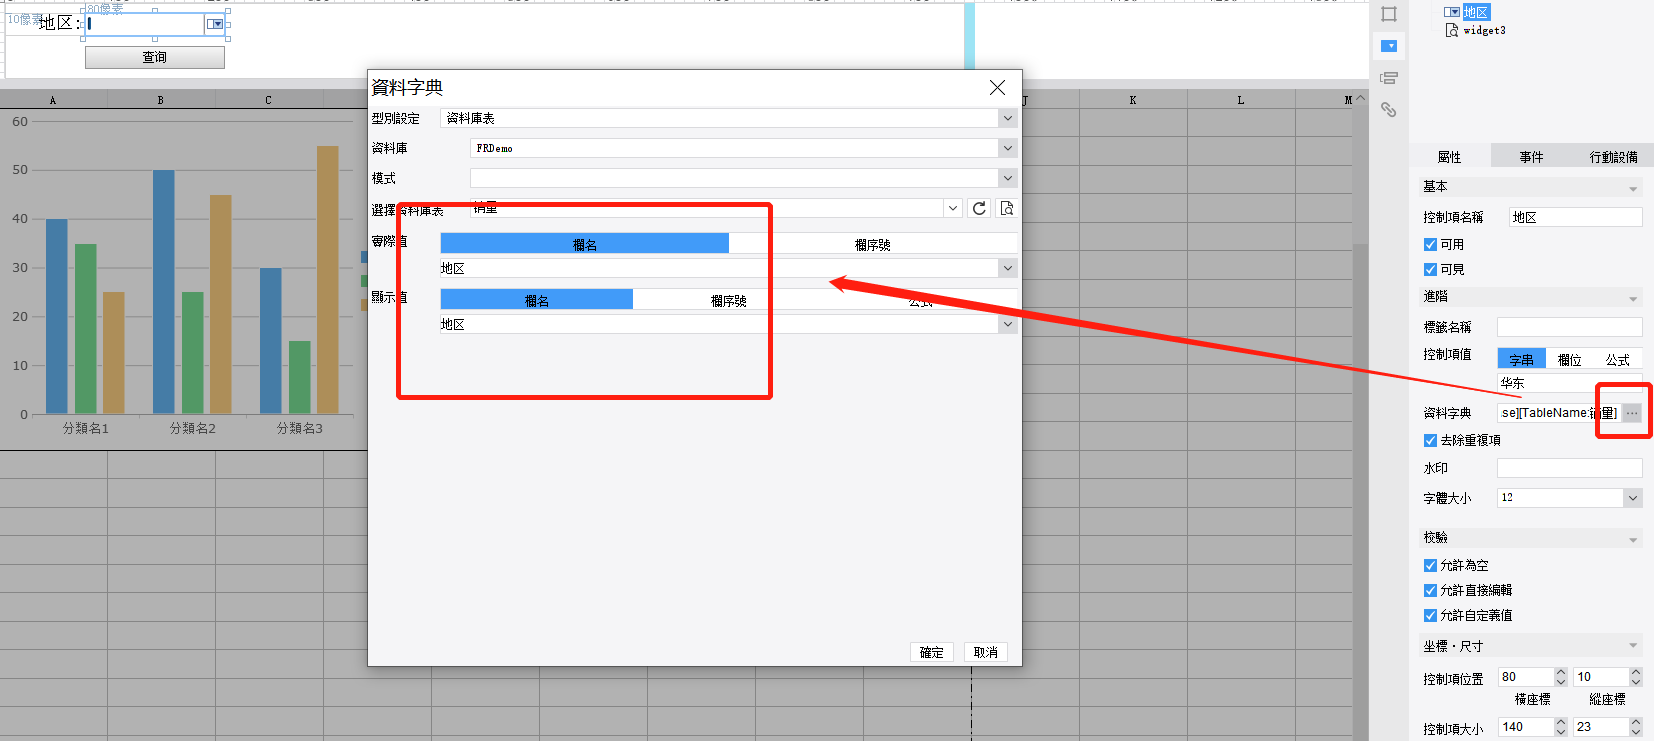The width and height of the screenshot is (1654, 741).
Task: Click the 查询 button in parameter pane
Action: 155,57
